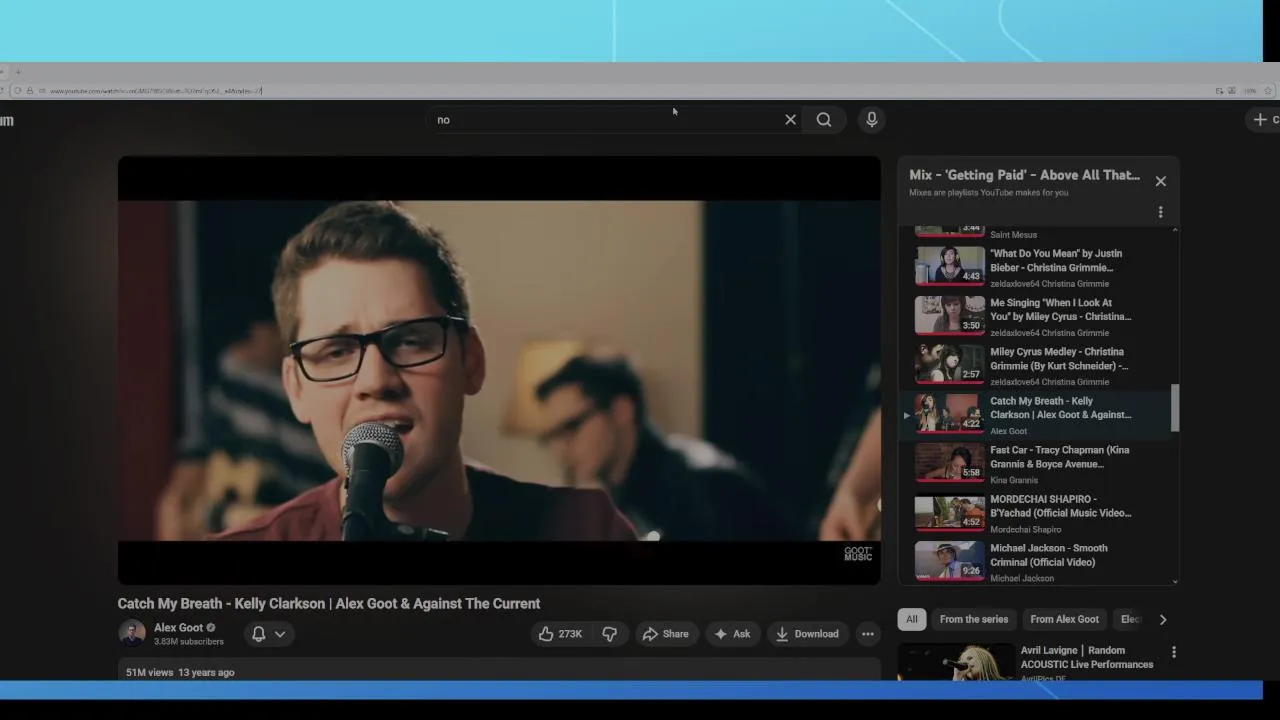Show more filter chips with right arrow

[x=1162, y=619]
